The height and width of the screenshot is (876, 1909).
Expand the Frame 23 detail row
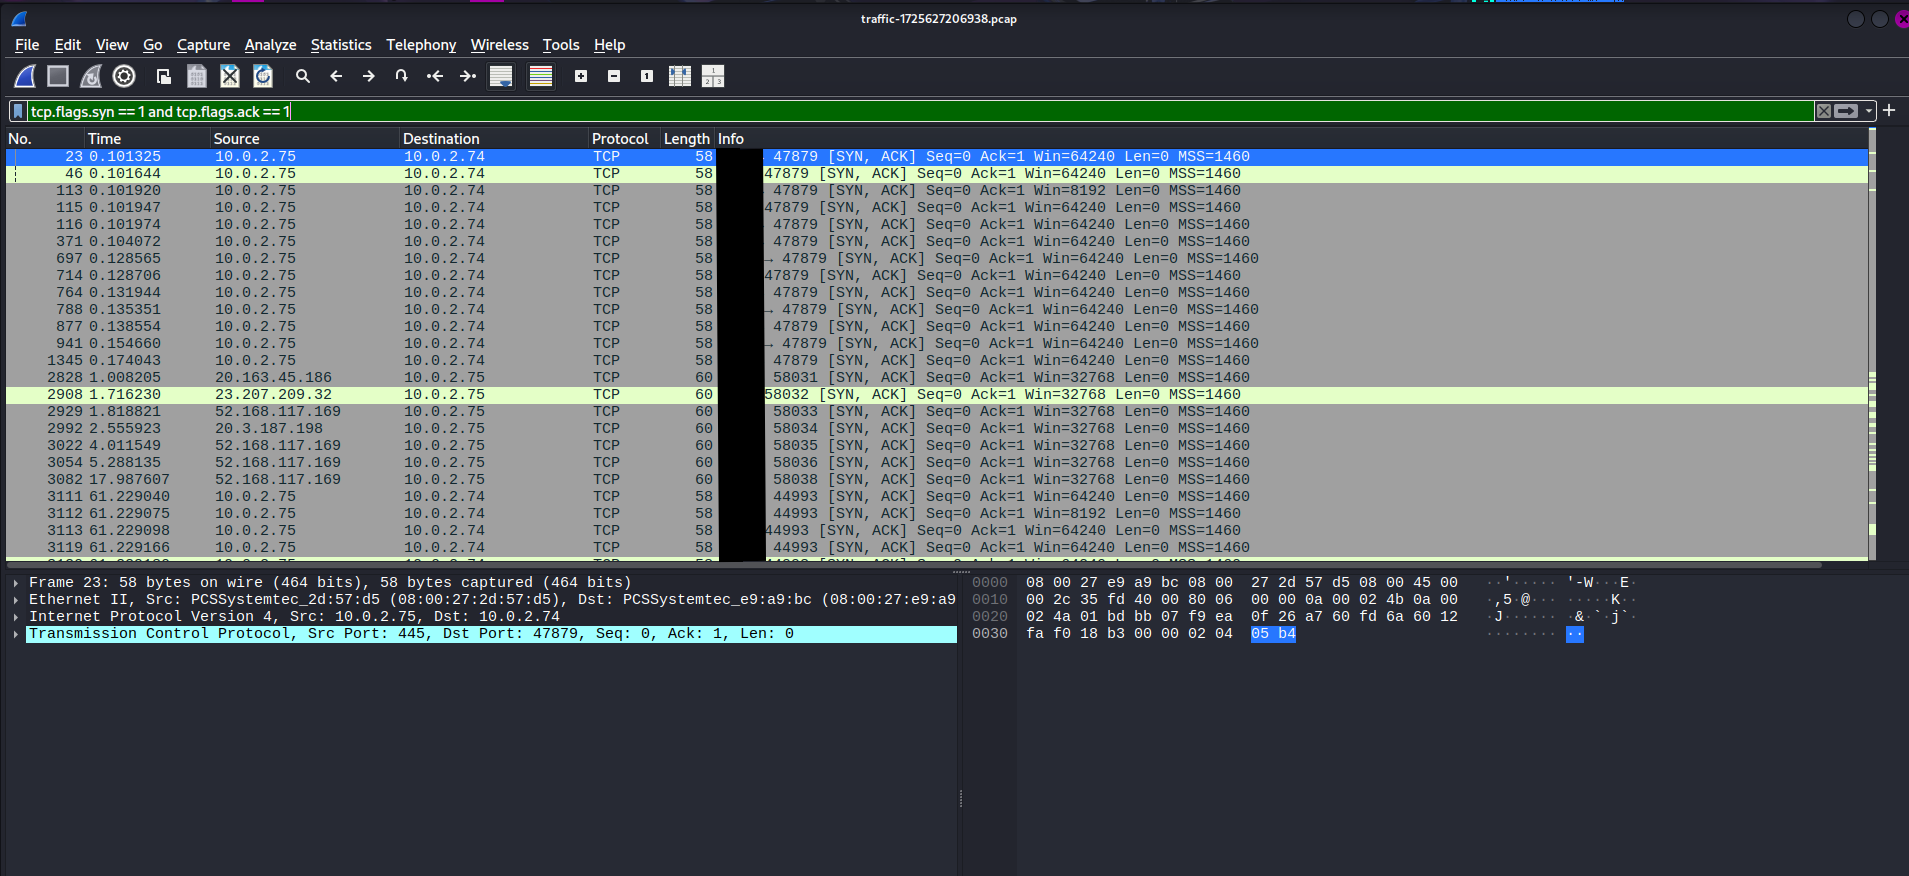pyautogui.click(x=16, y=582)
